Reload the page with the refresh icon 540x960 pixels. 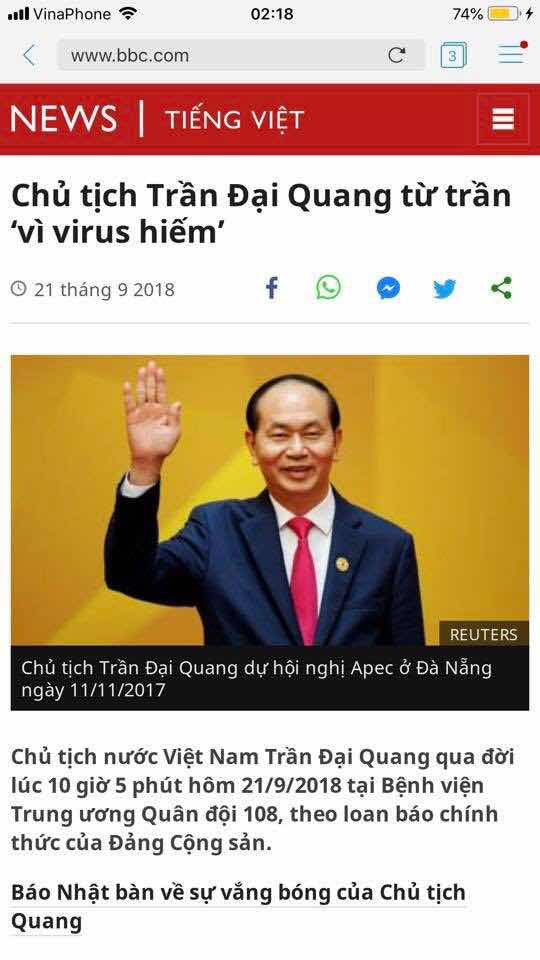coord(397,55)
